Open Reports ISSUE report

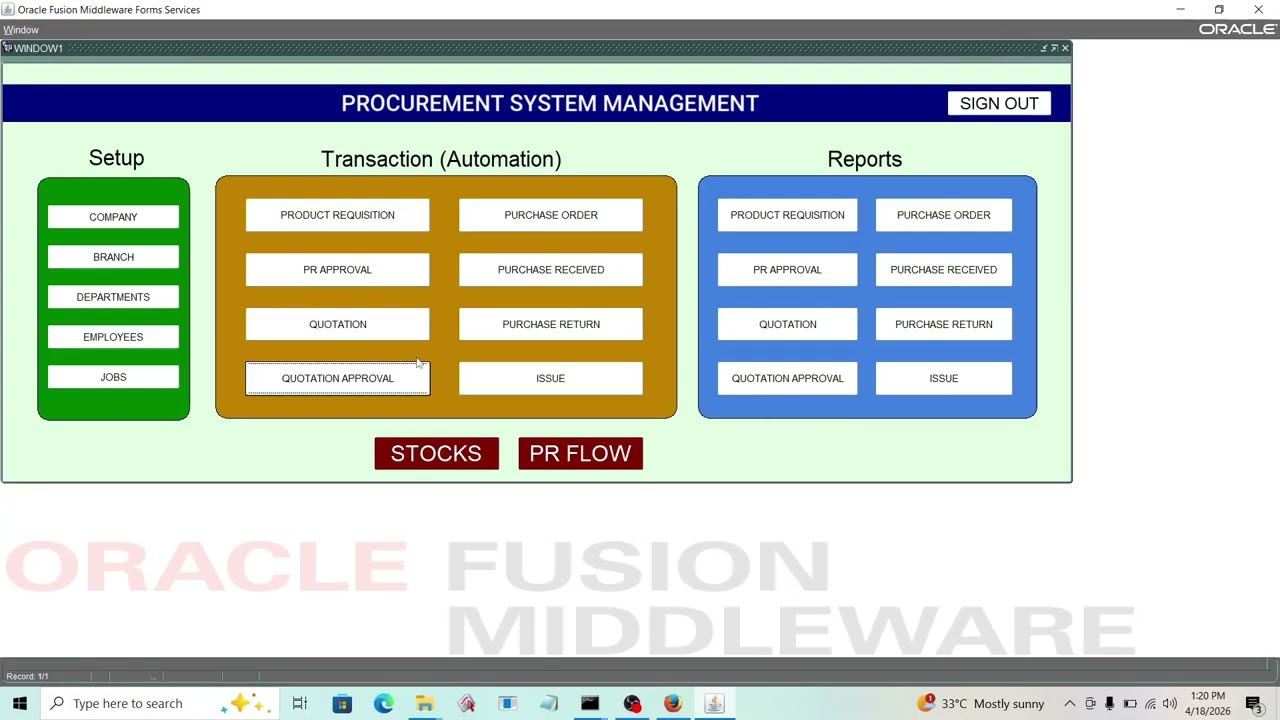[944, 378]
